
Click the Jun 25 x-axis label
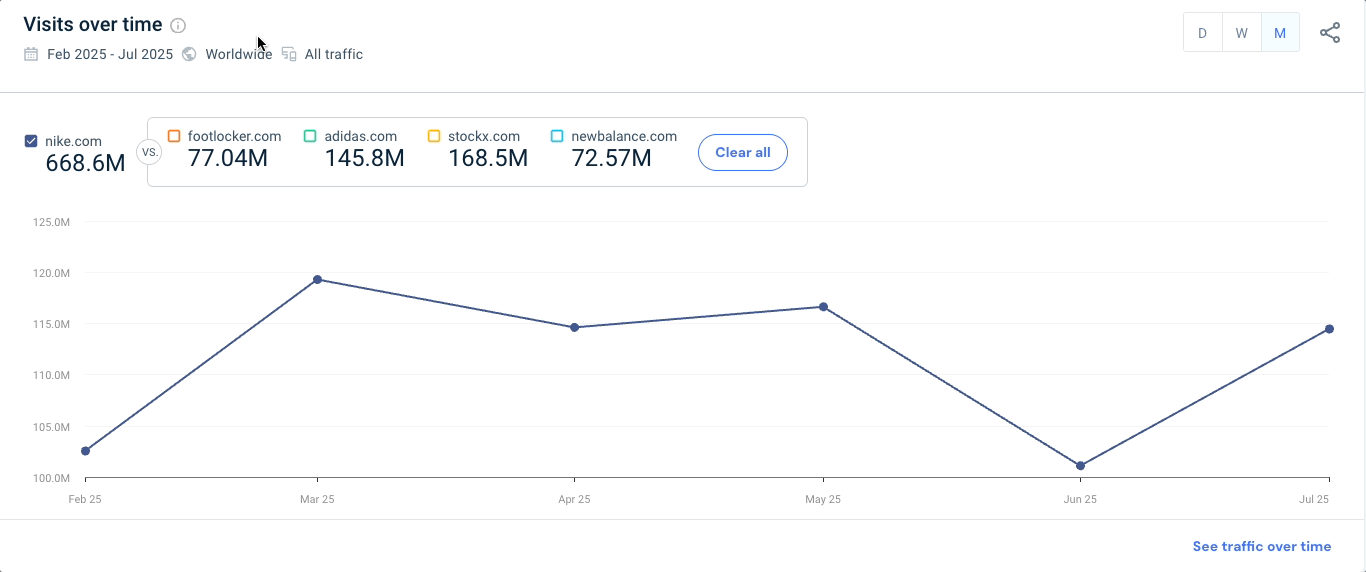(x=1080, y=499)
